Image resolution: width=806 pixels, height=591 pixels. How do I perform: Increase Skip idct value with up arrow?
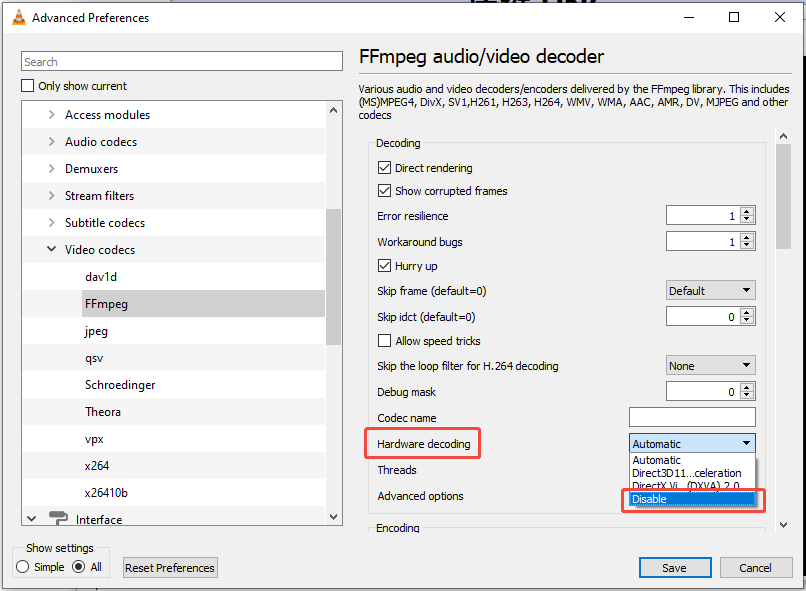point(747,312)
